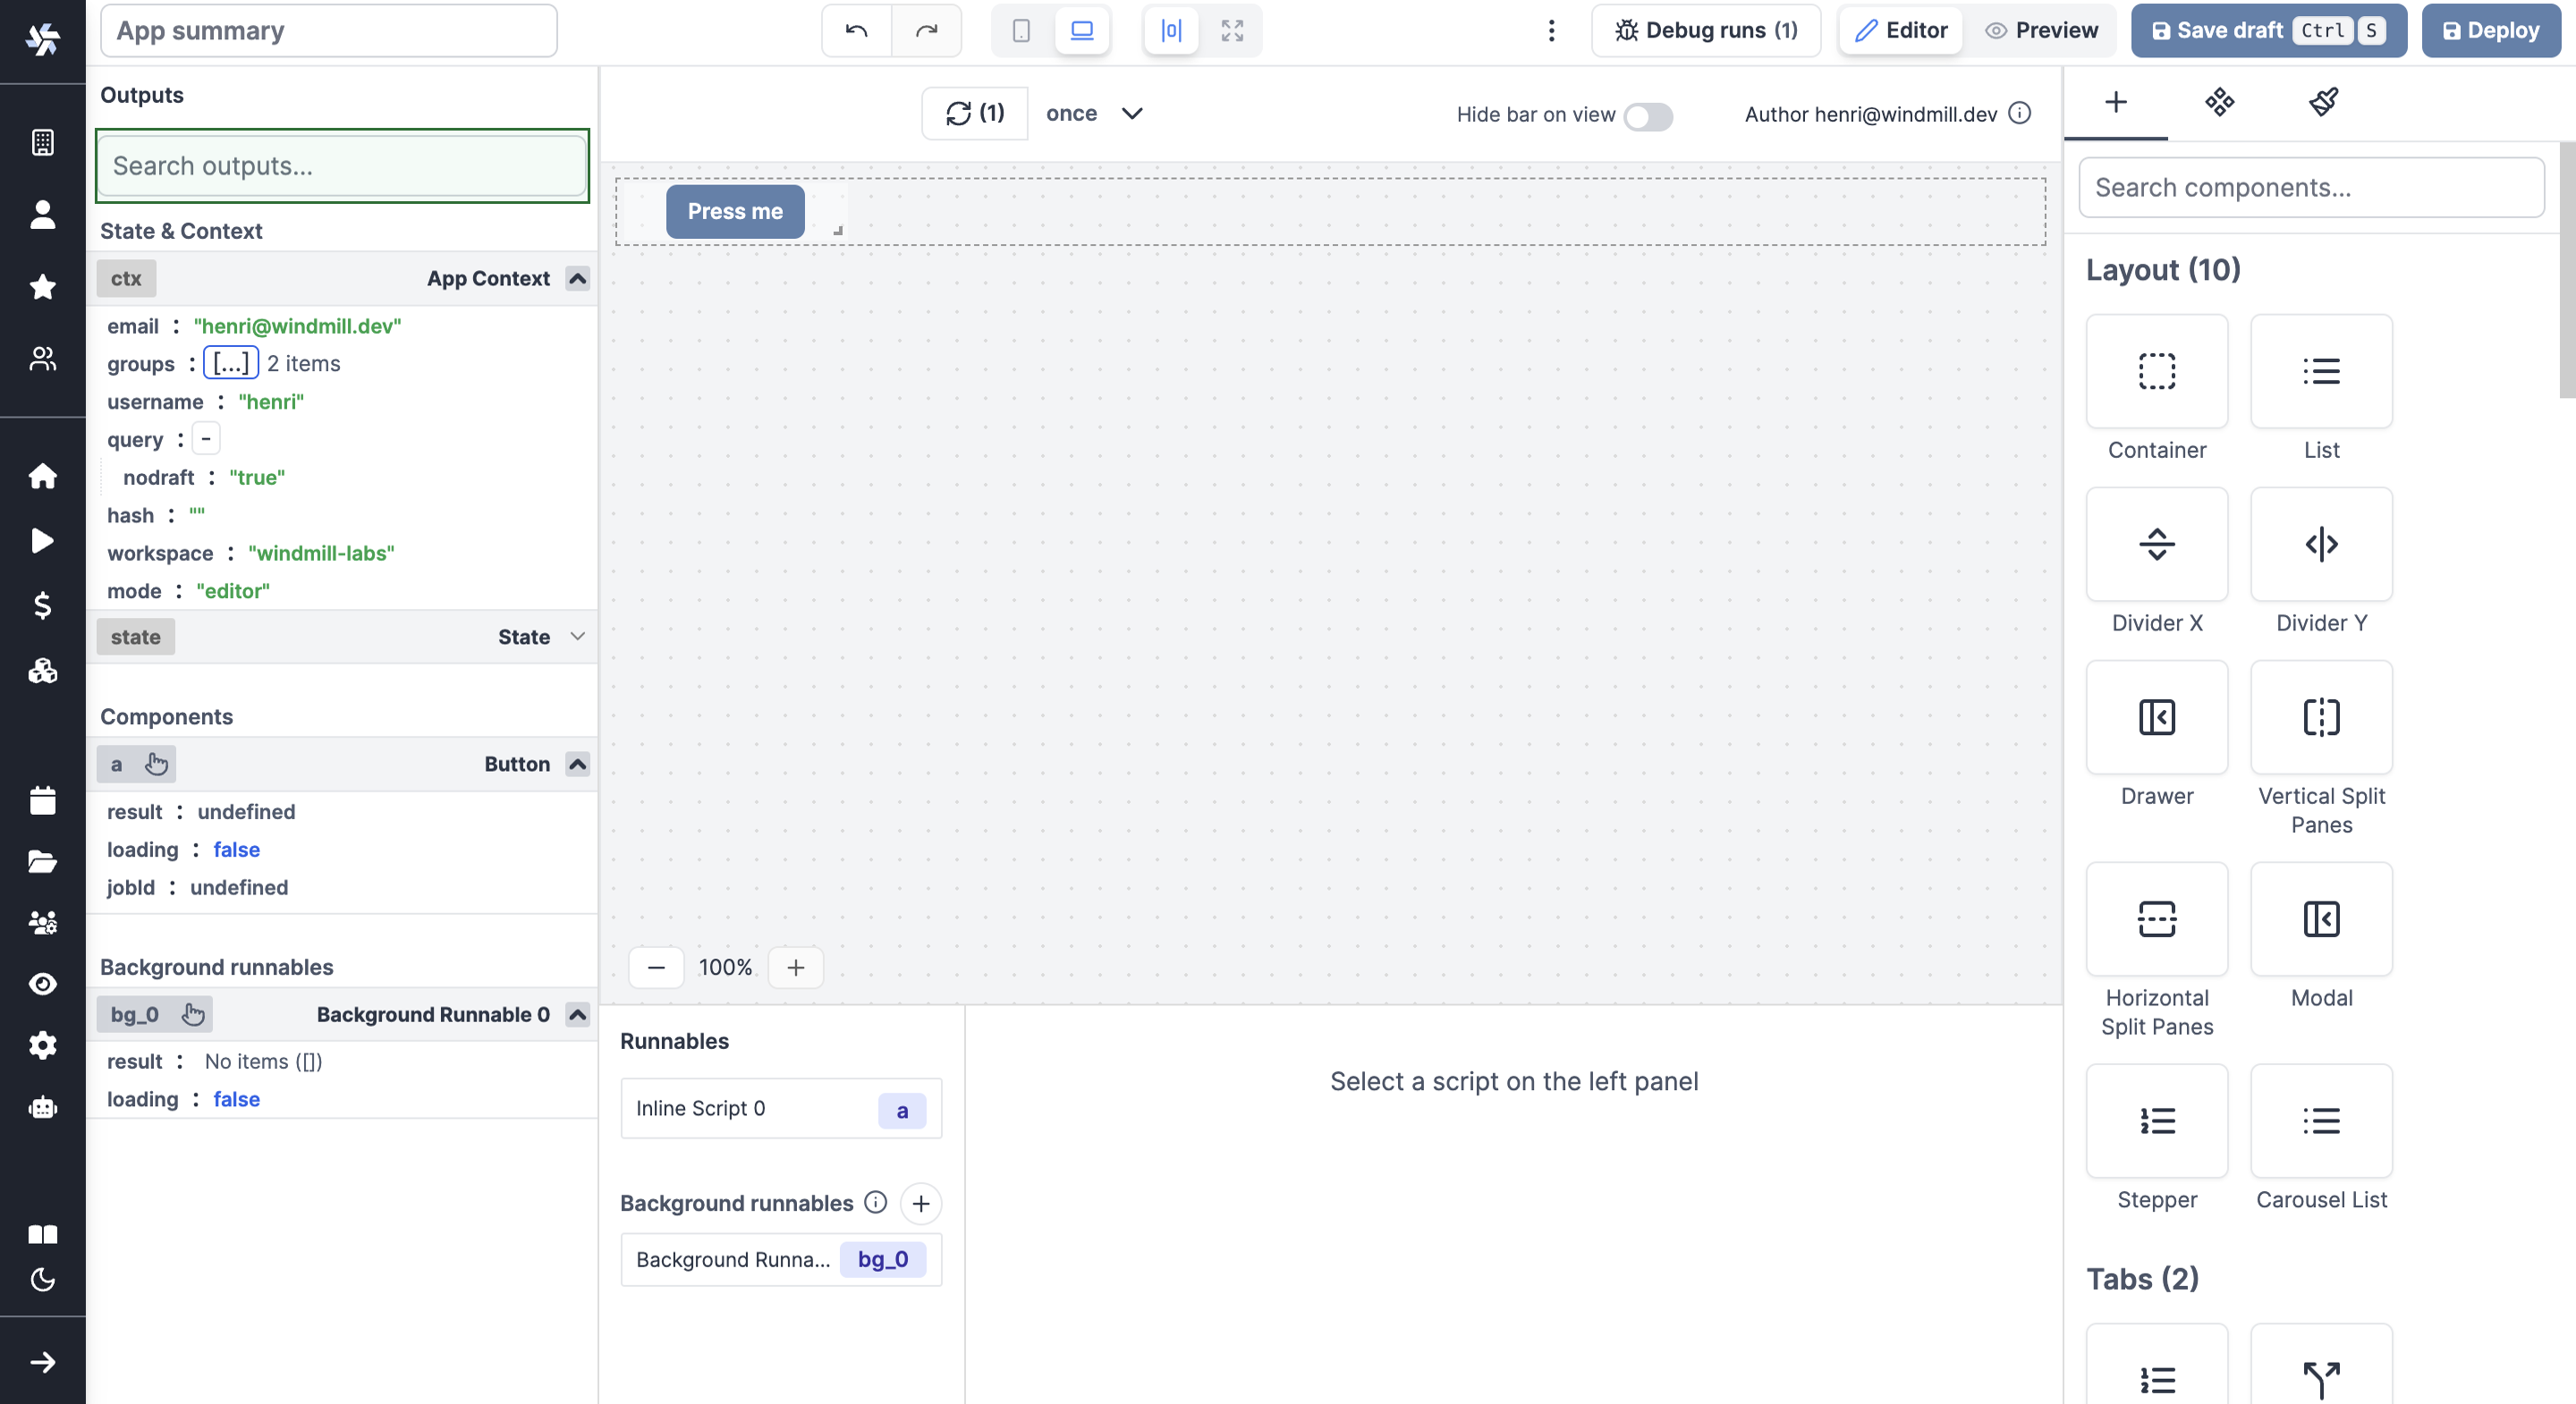Image resolution: width=2576 pixels, height=1404 pixels.
Task: Collapse the App Context section
Action: (578, 278)
